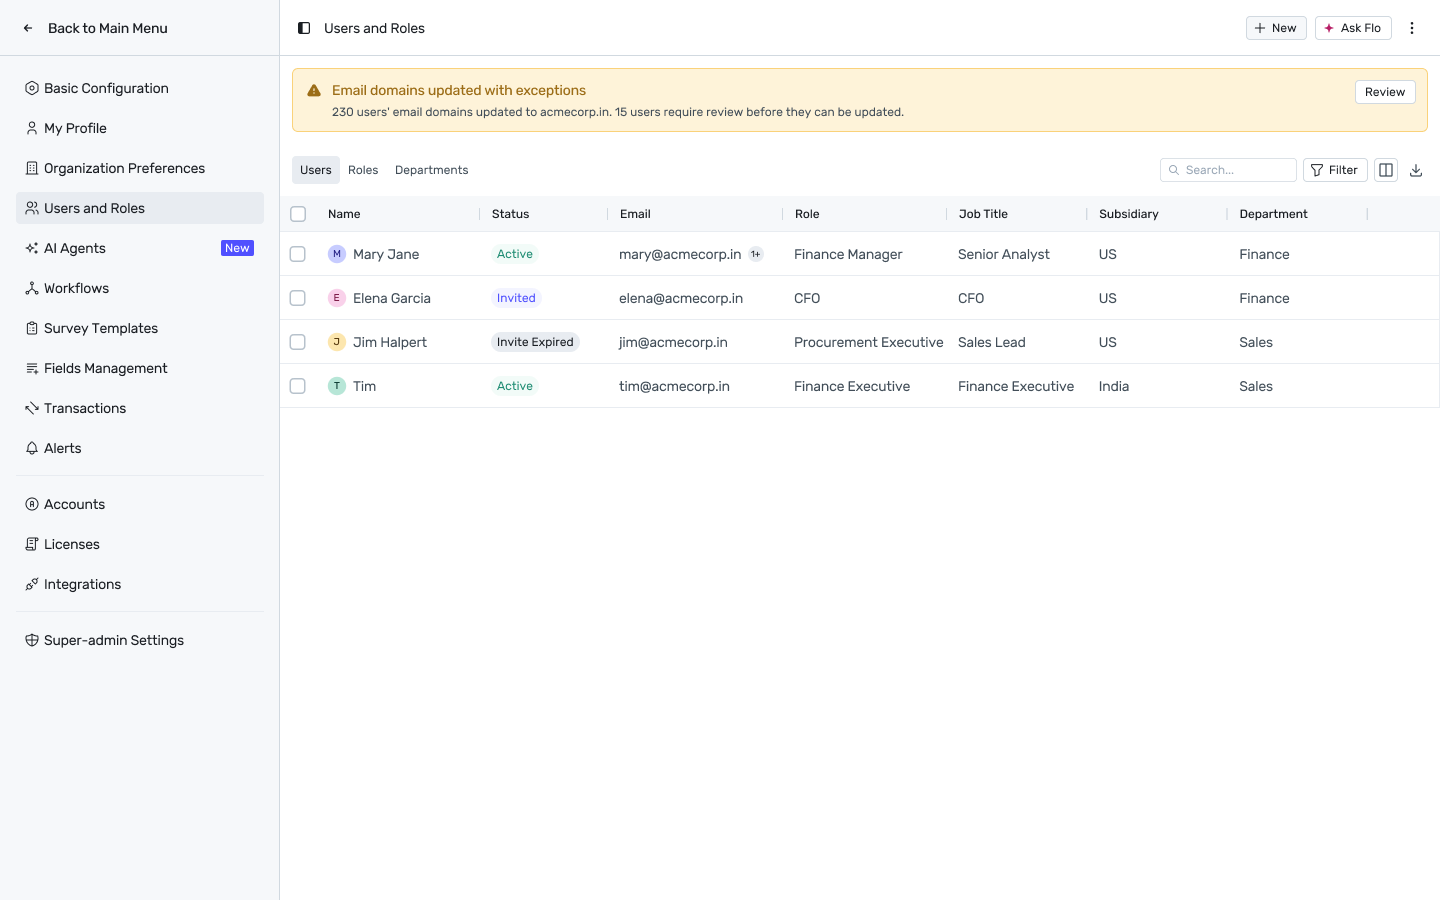Click the Ask Flo button
Screen dimensions: 1440x900
pyautogui.click(x=1353, y=28)
